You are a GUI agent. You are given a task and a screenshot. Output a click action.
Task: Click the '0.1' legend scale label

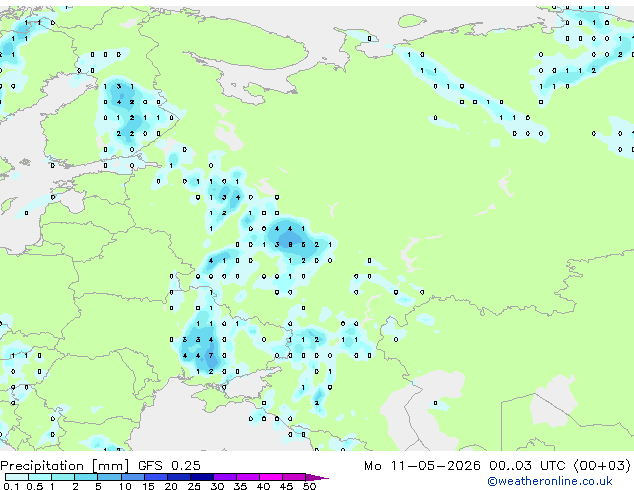[12, 486]
